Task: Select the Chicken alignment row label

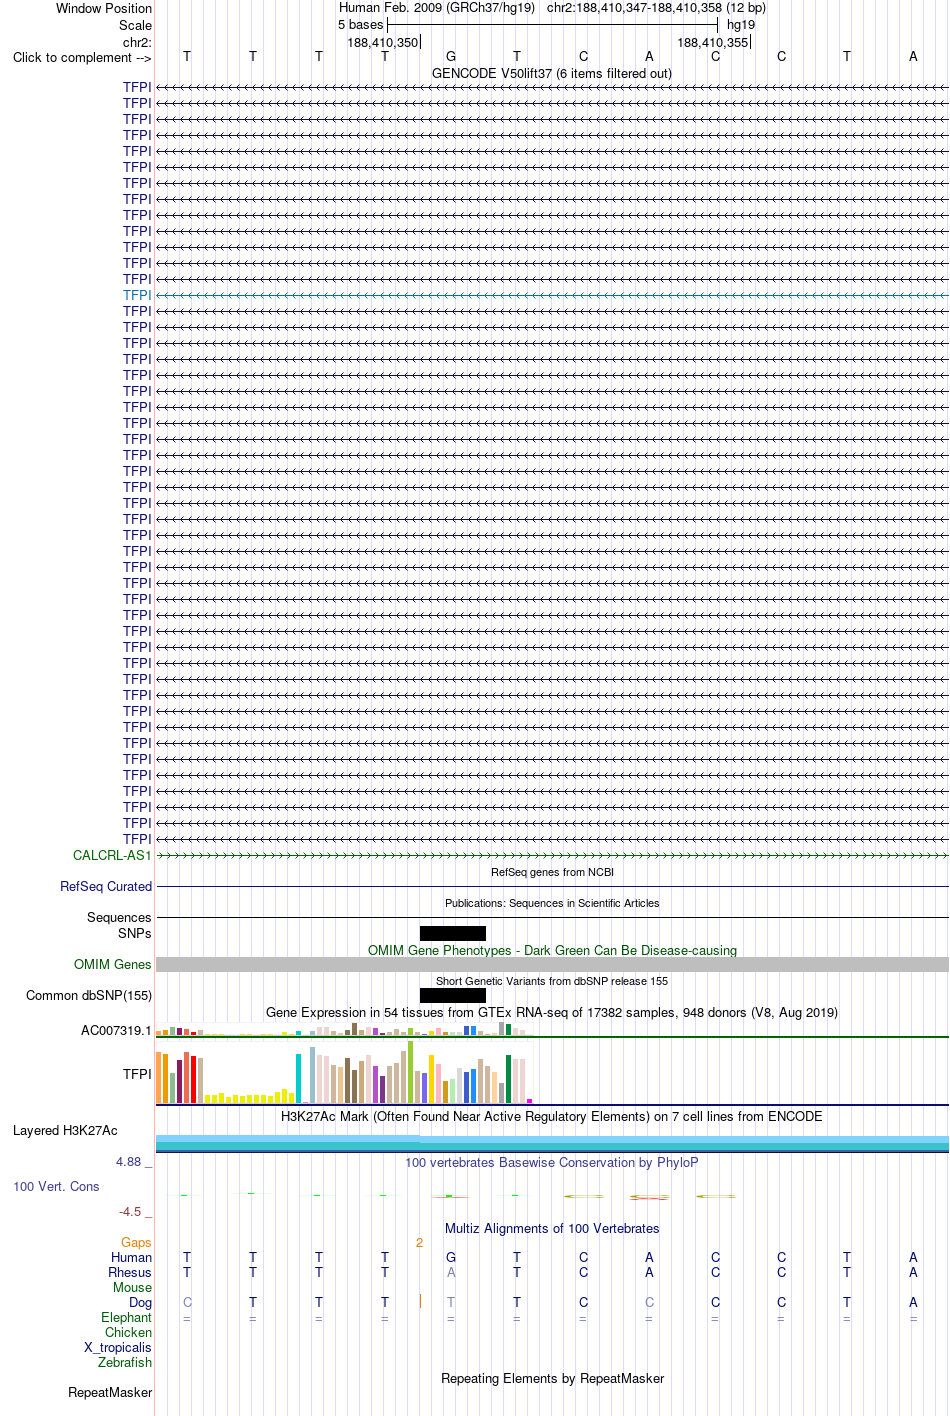Action: point(128,1332)
